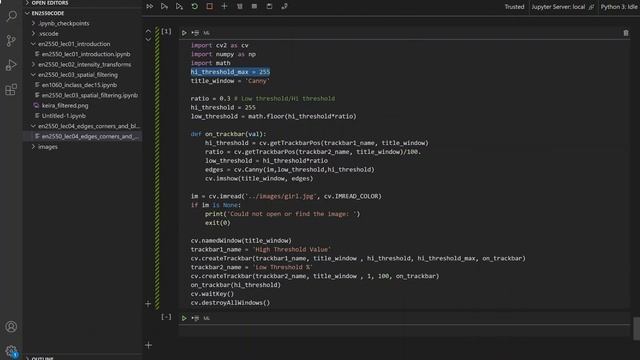Image resolution: width=640 pixels, height=360 pixels.
Task: Click the 'def on_trackbar(val):' line
Action: [228, 134]
